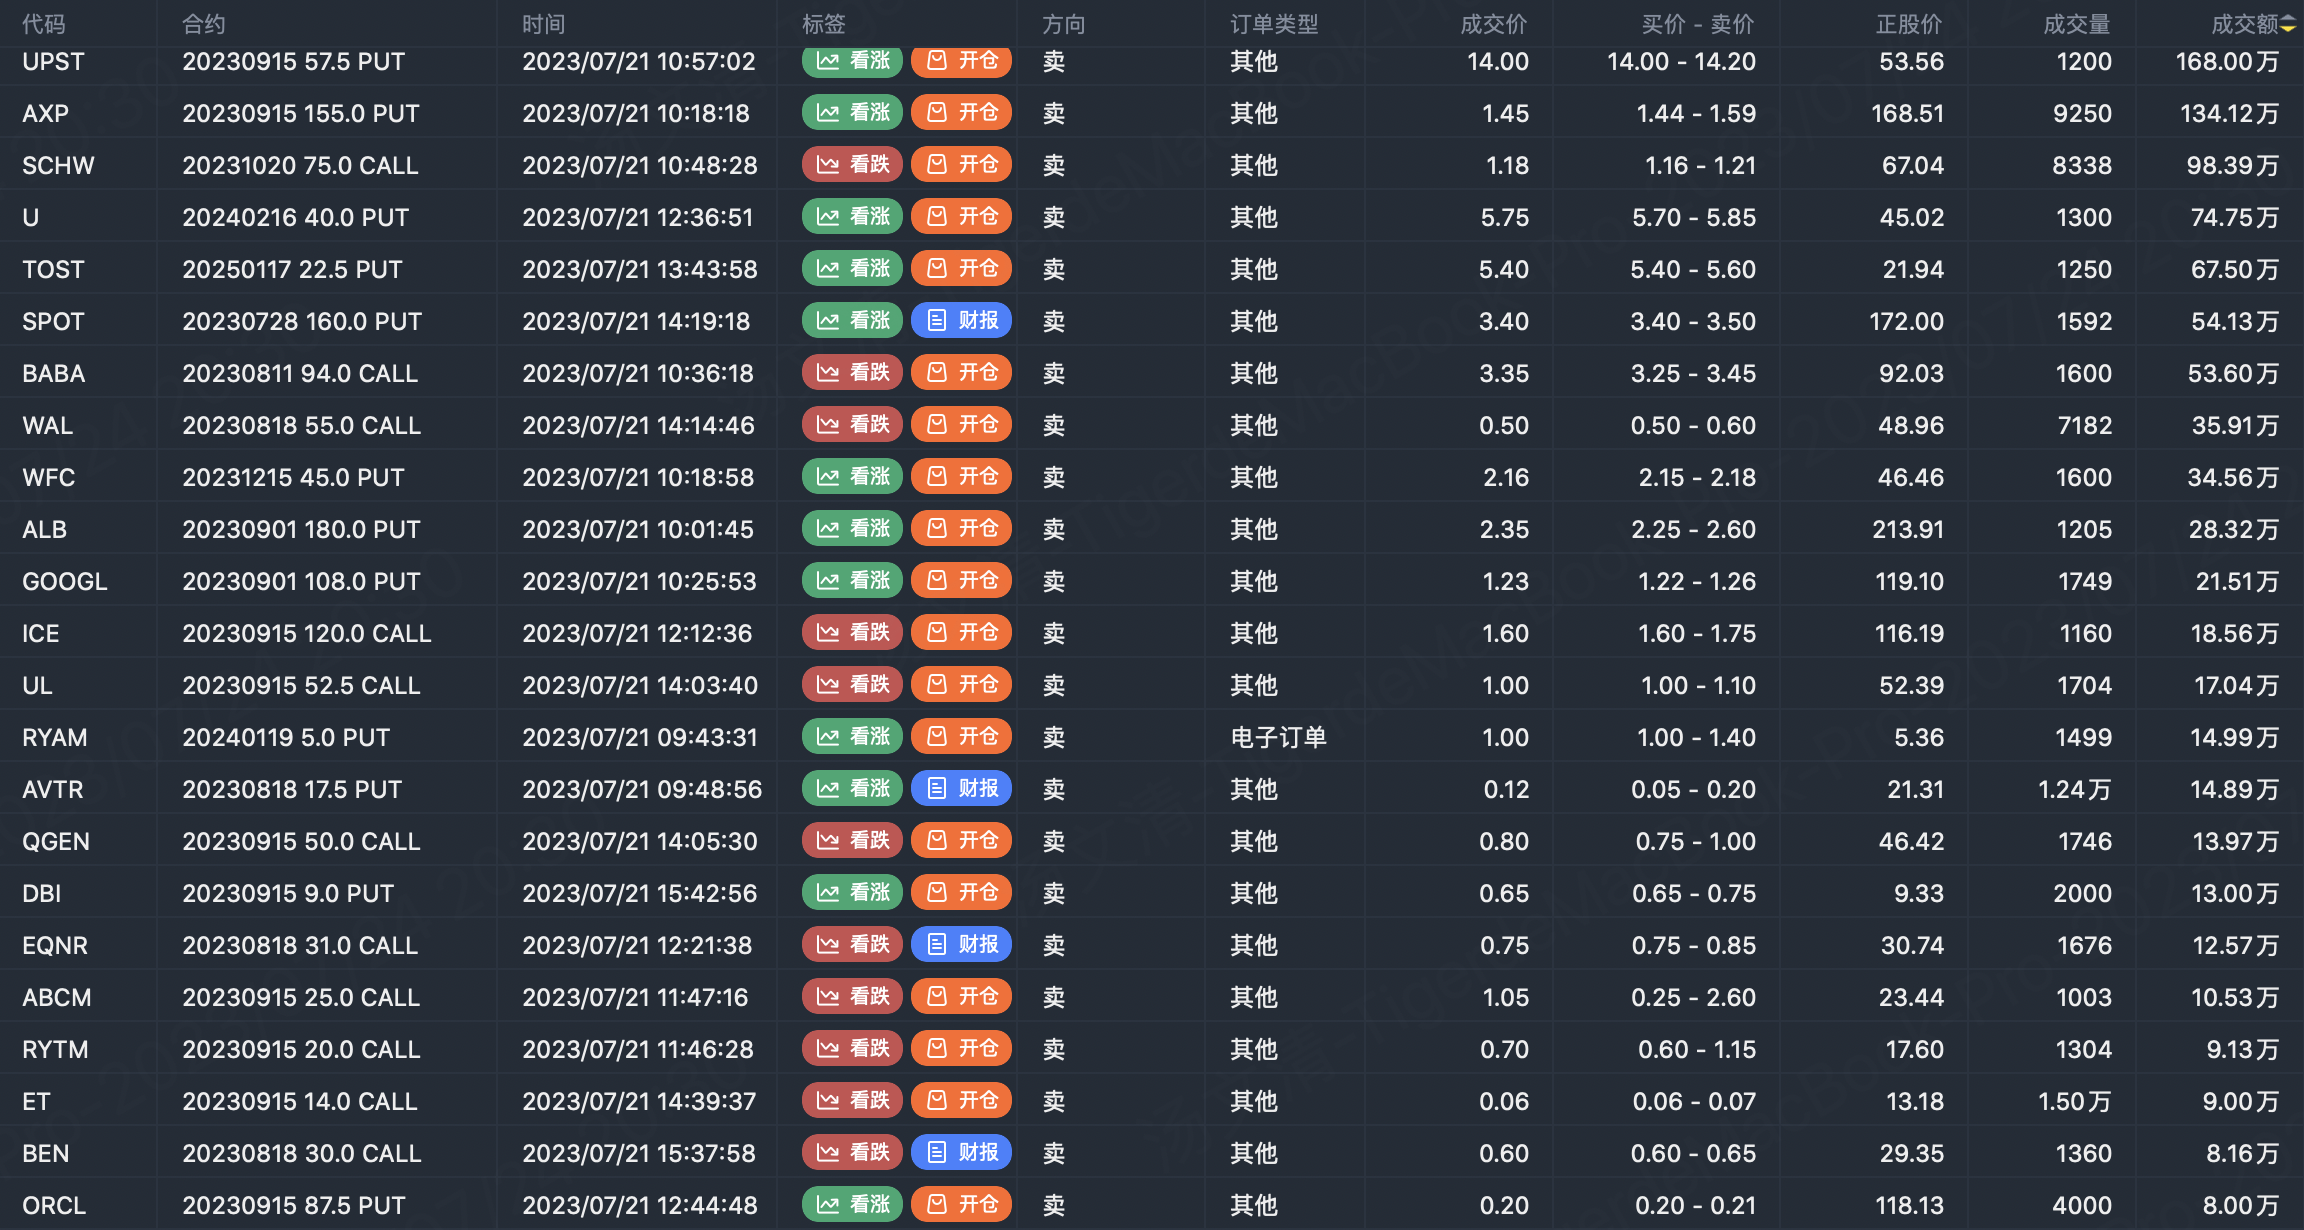
Task: Select the ICE 20230915 120.0 CALL contract
Action: click(x=306, y=633)
